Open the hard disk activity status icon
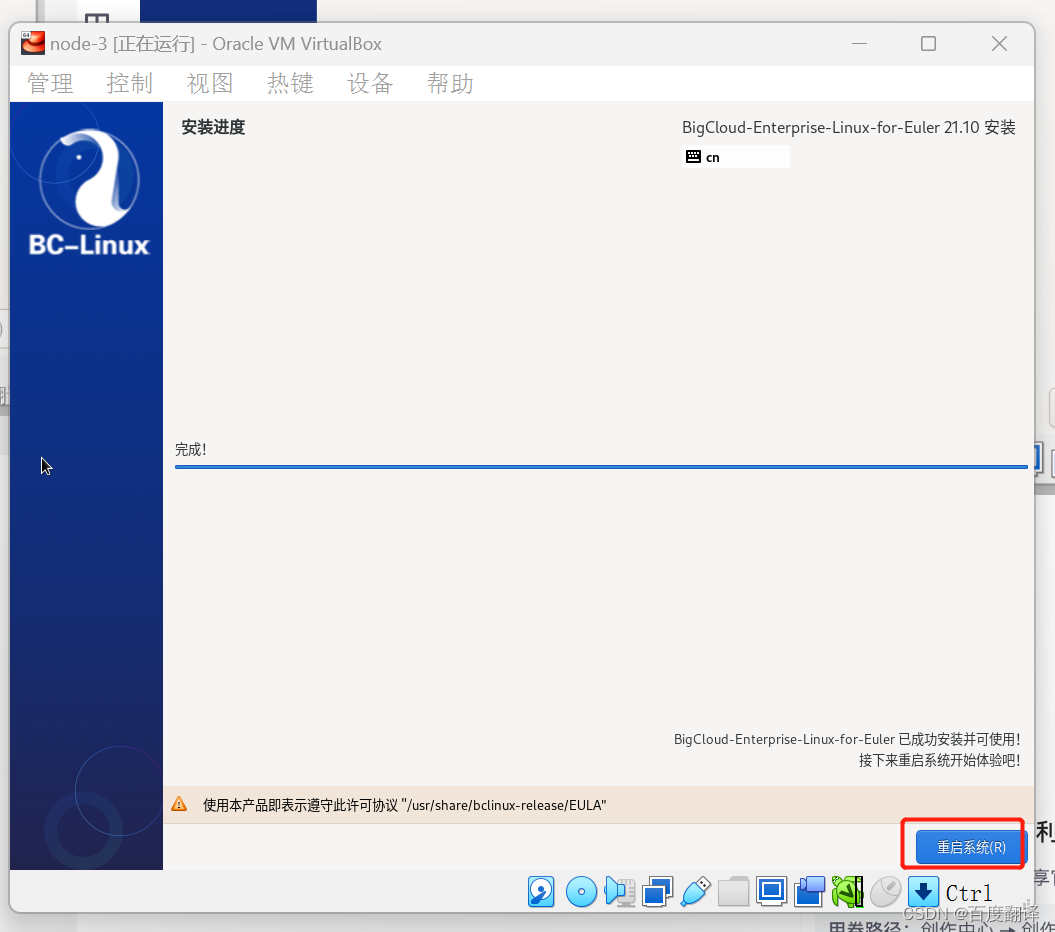The image size is (1055, 932). point(541,891)
